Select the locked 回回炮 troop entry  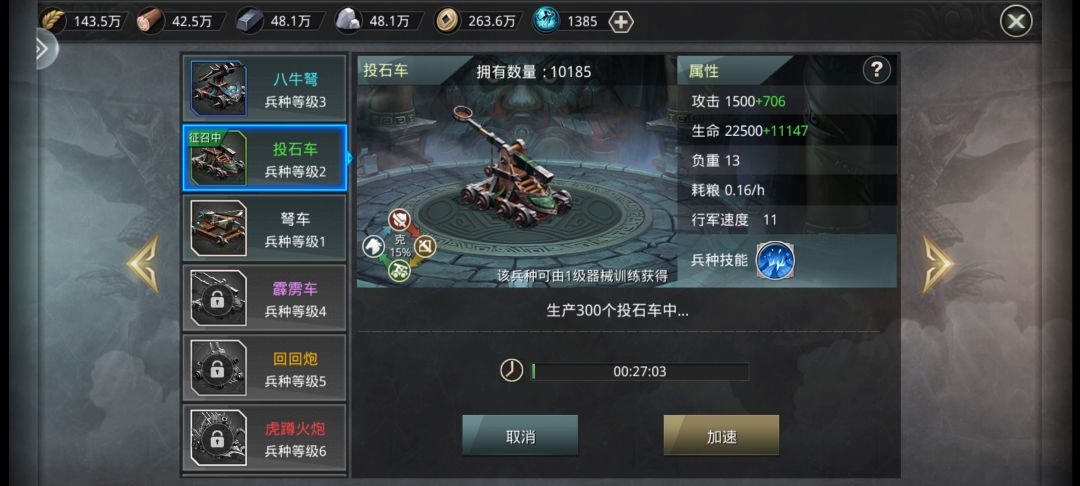click(x=264, y=368)
